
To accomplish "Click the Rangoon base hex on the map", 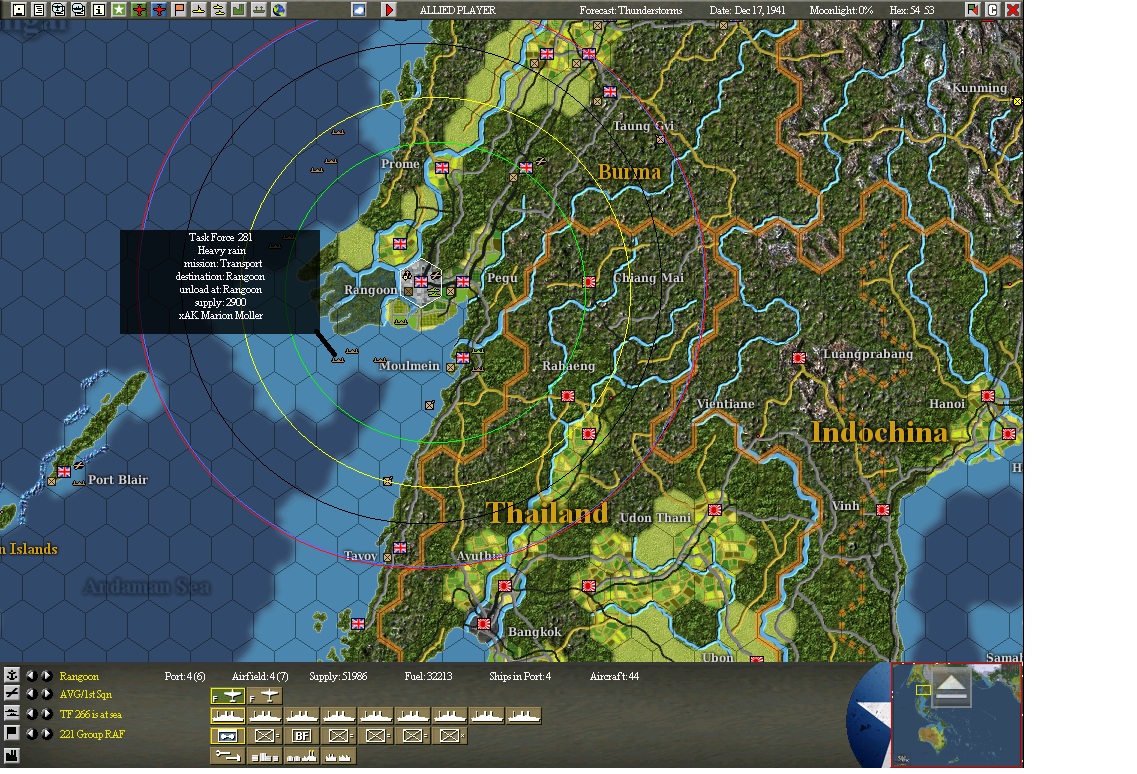I will point(421,282).
